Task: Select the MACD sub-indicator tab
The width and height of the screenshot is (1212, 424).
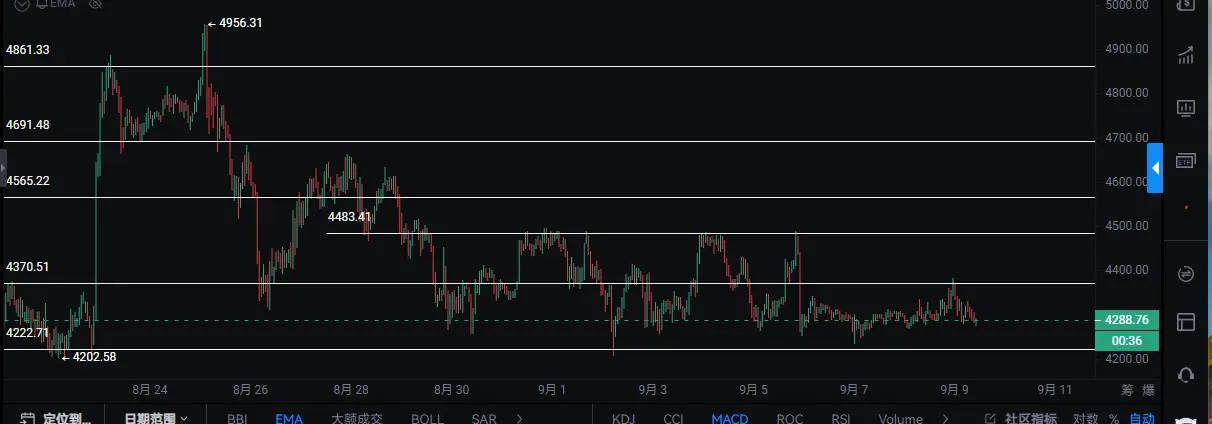Action: (x=730, y=418)
